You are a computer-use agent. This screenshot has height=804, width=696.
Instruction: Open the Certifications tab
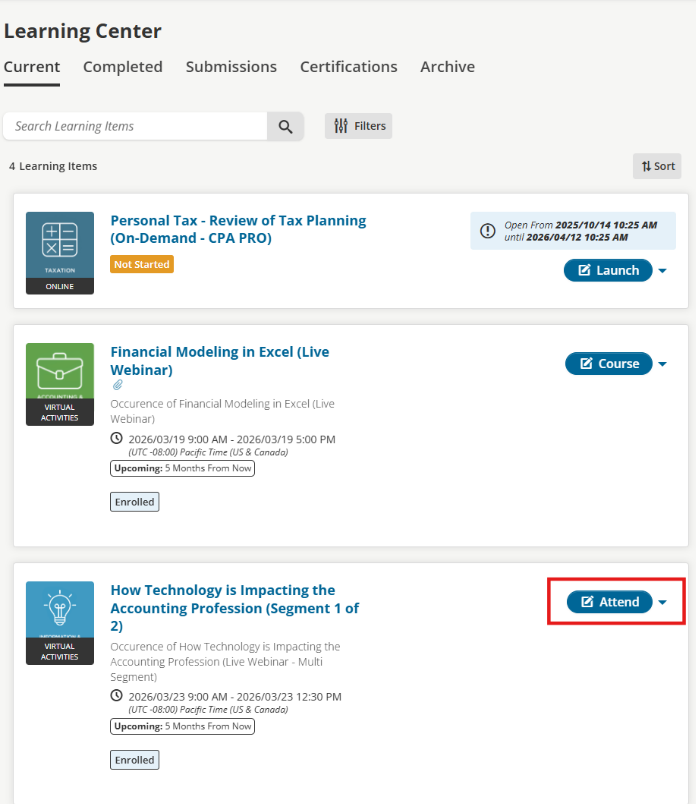click(348, 67)
